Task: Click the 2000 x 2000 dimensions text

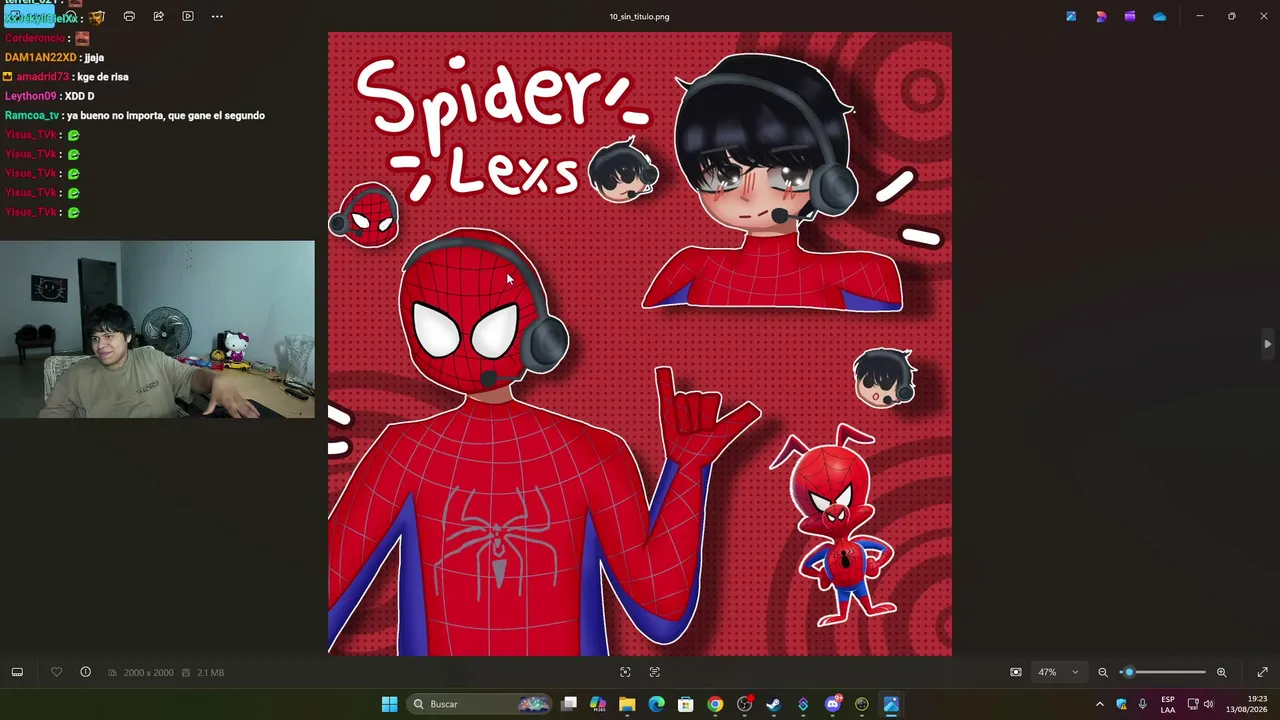Action: click(148, 673)
